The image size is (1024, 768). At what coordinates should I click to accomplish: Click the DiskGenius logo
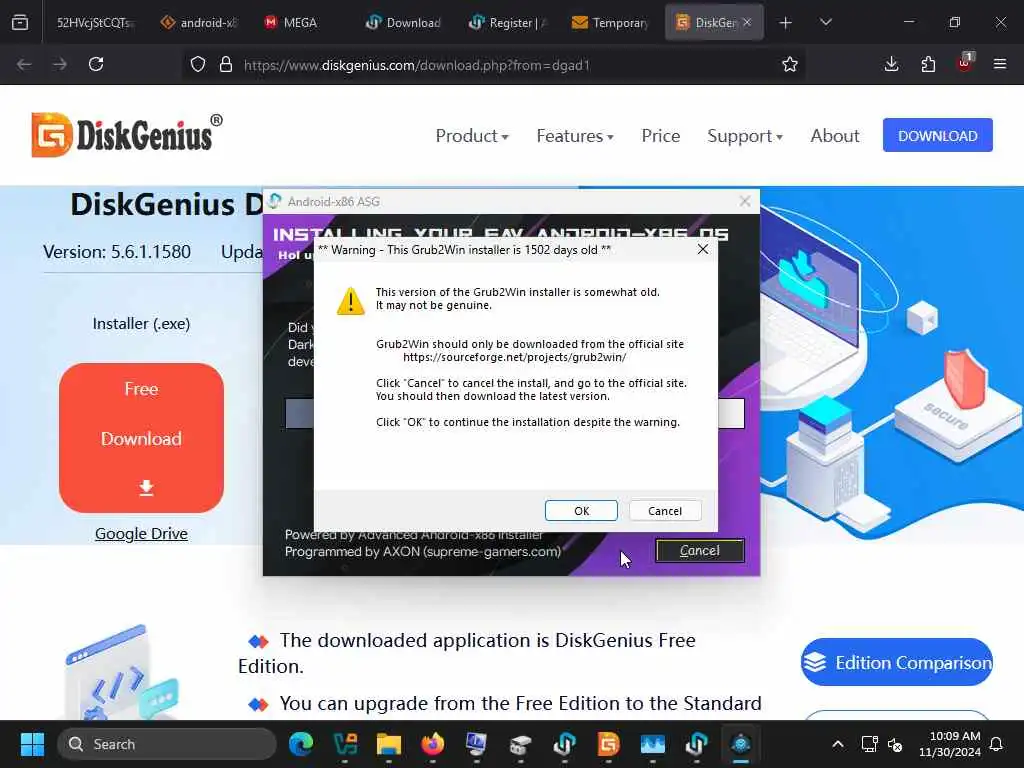(127, 135)
